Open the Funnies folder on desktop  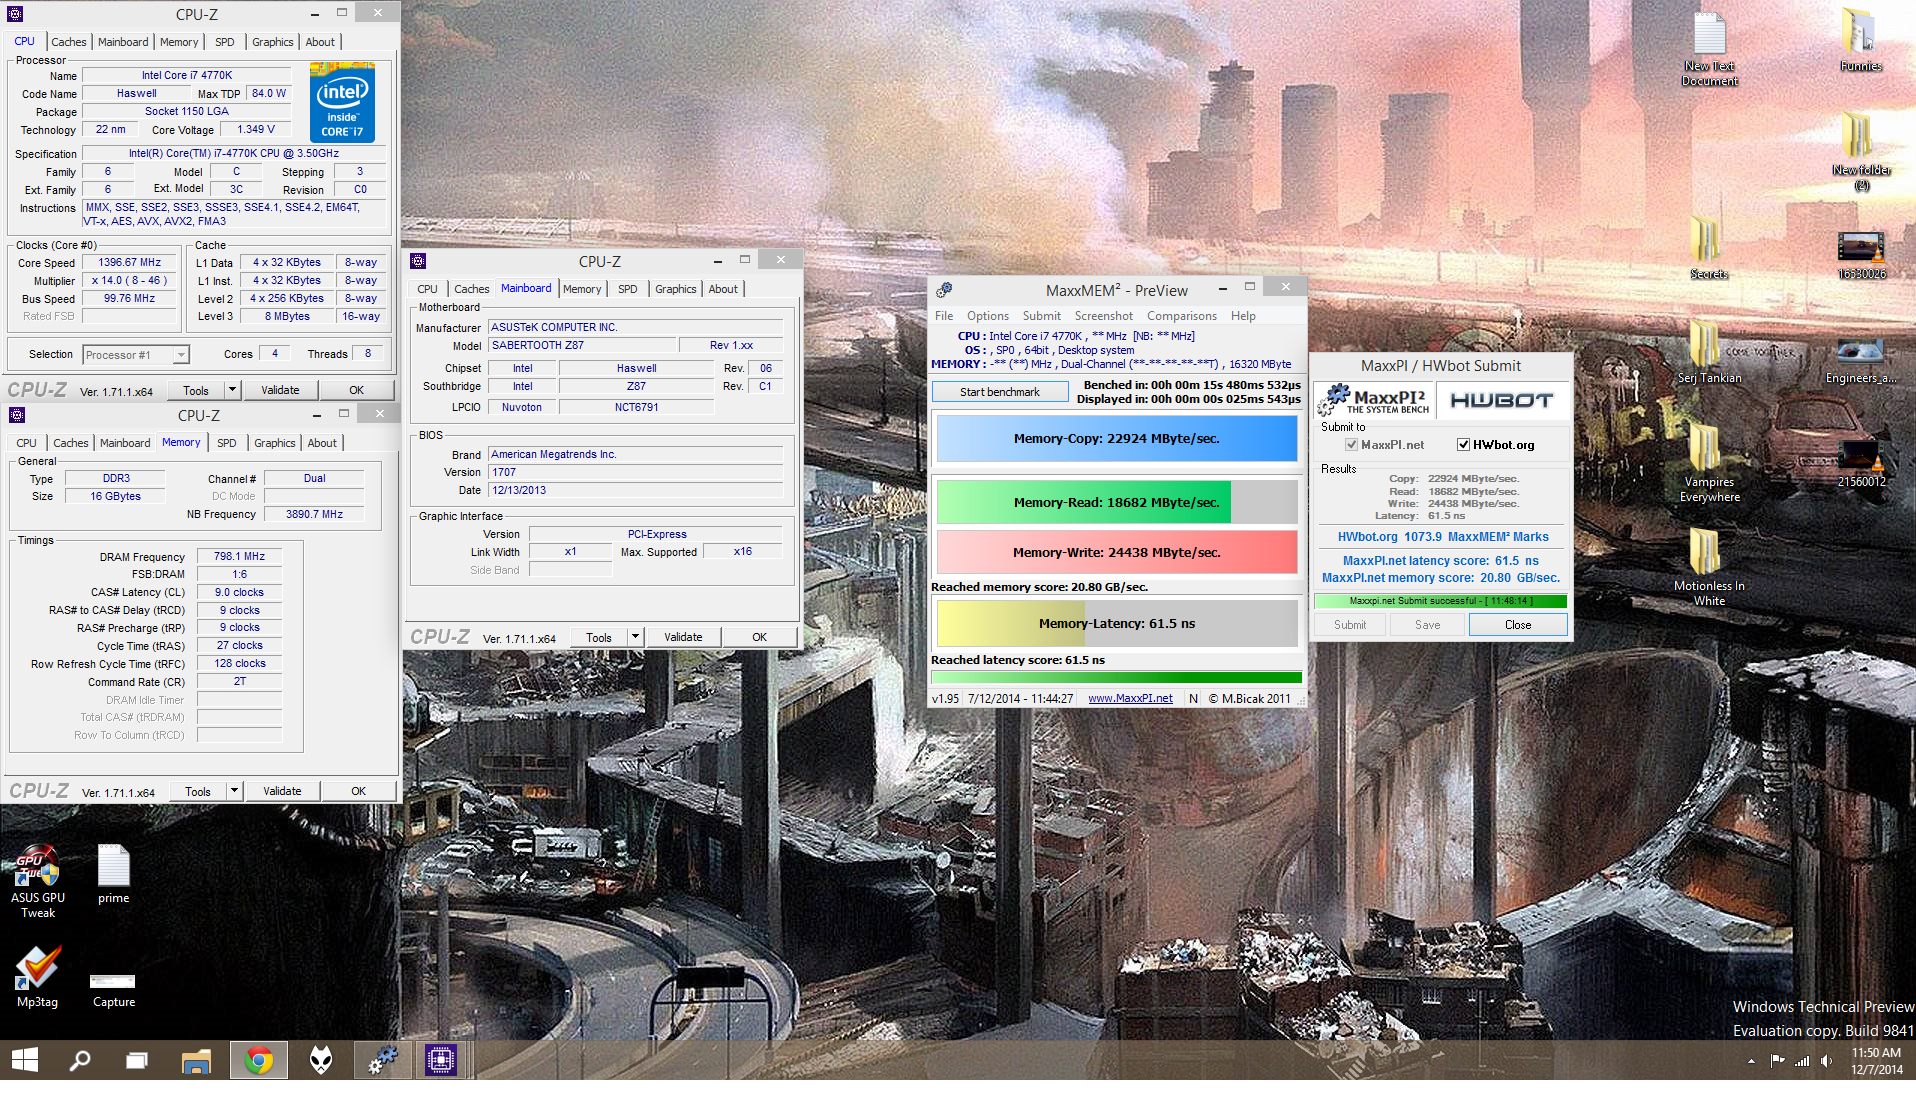coord(1860,42)
